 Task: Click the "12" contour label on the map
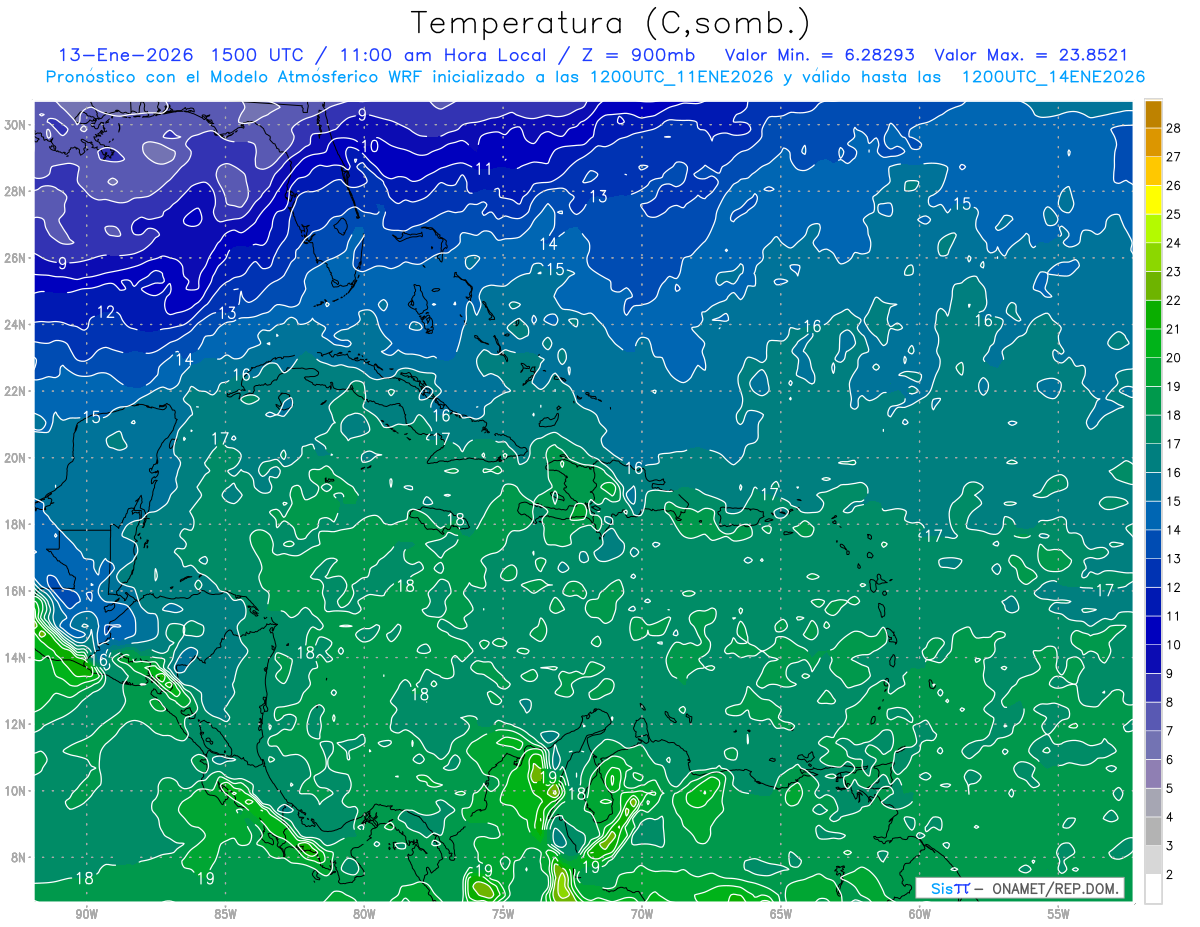click(x=106, y=312)
